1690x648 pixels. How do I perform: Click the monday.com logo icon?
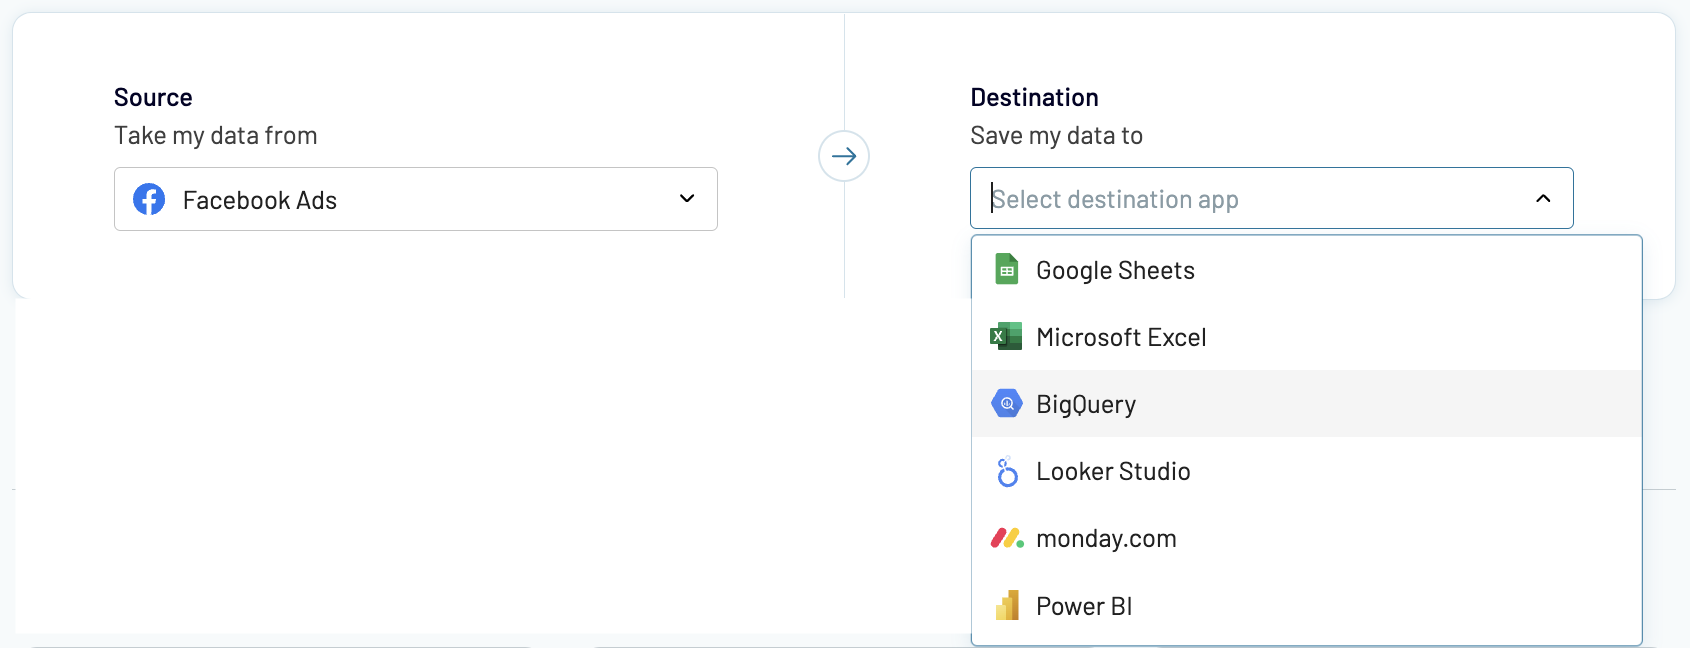pos(1007,538)
